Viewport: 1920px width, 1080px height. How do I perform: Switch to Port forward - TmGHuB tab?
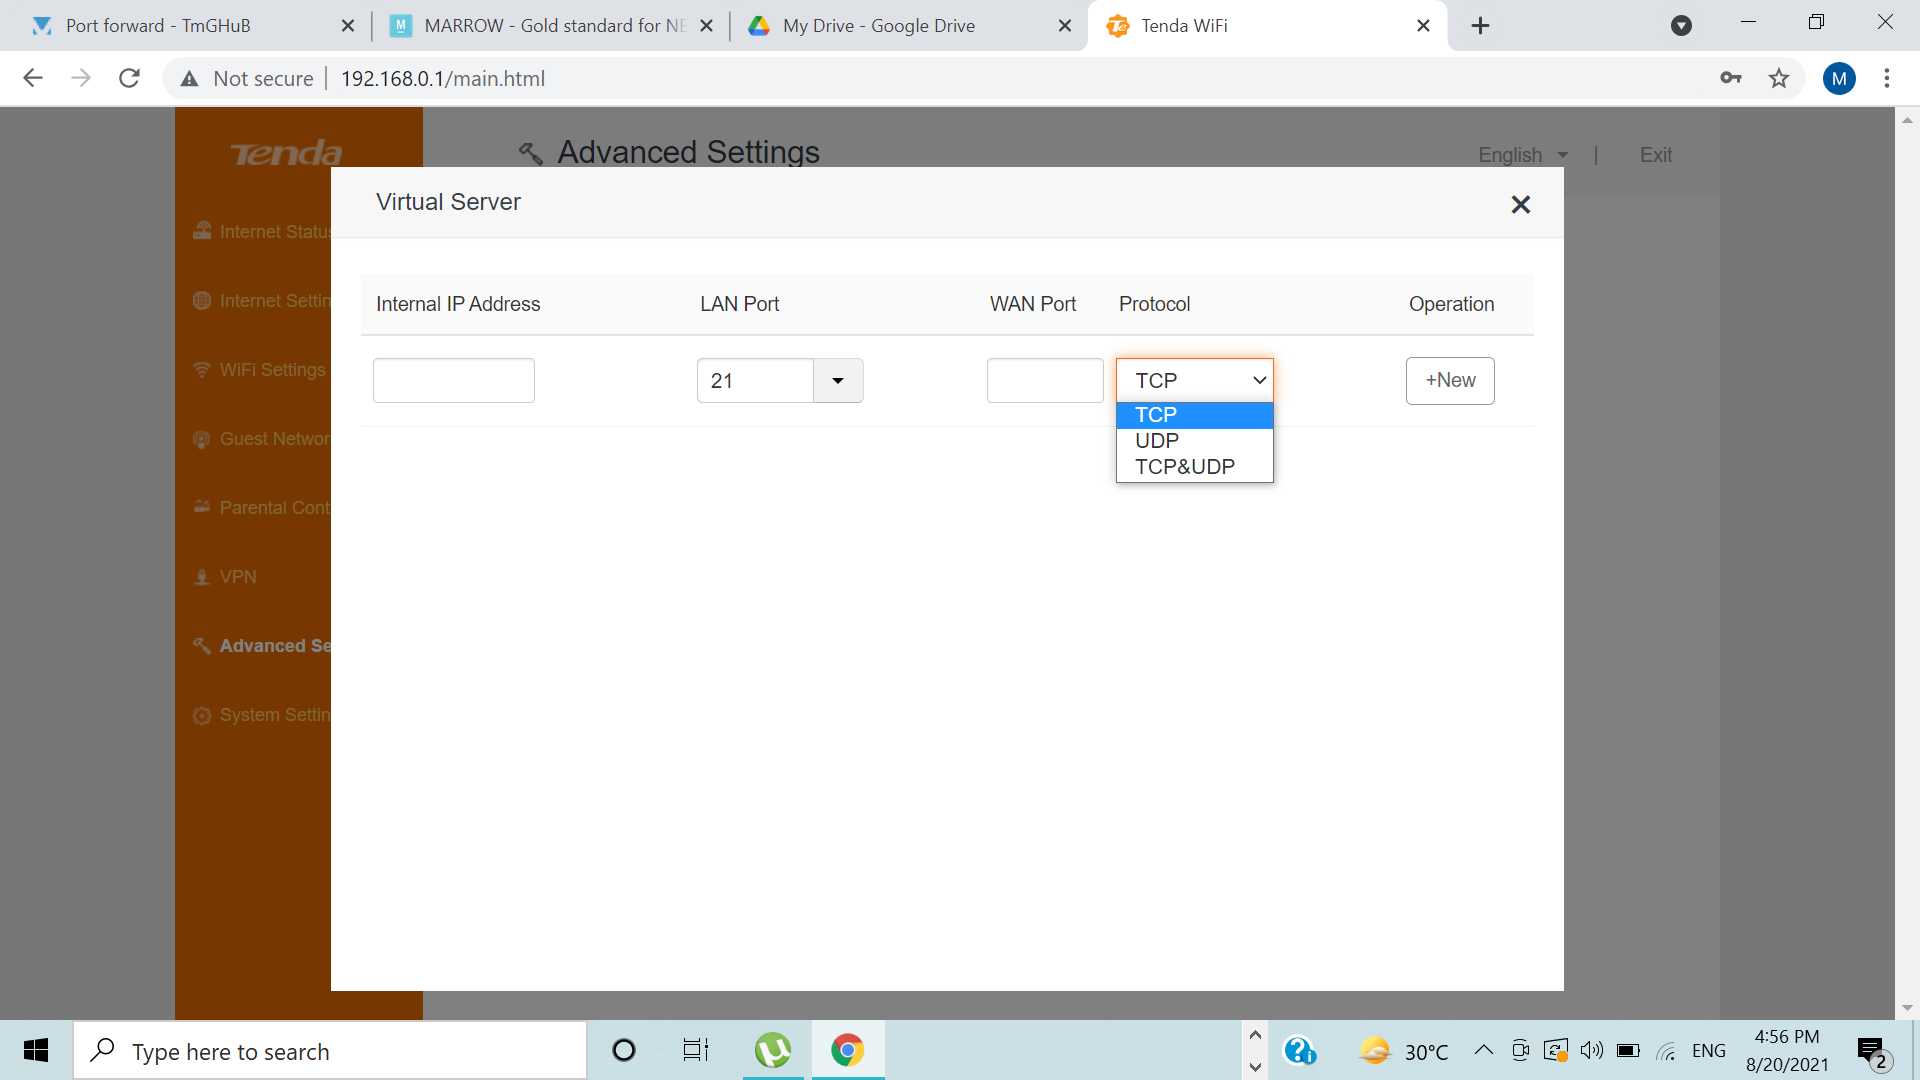[158, 26]
